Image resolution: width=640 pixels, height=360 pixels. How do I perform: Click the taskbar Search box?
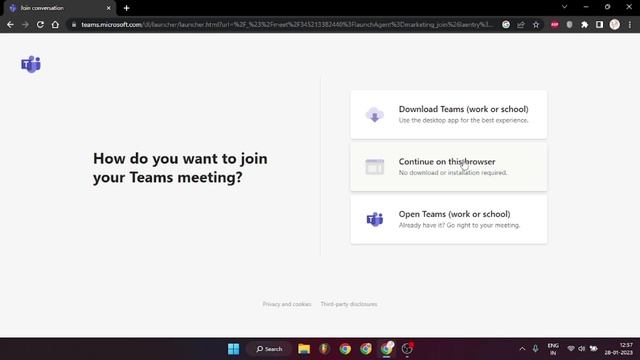tap(269, 349)
